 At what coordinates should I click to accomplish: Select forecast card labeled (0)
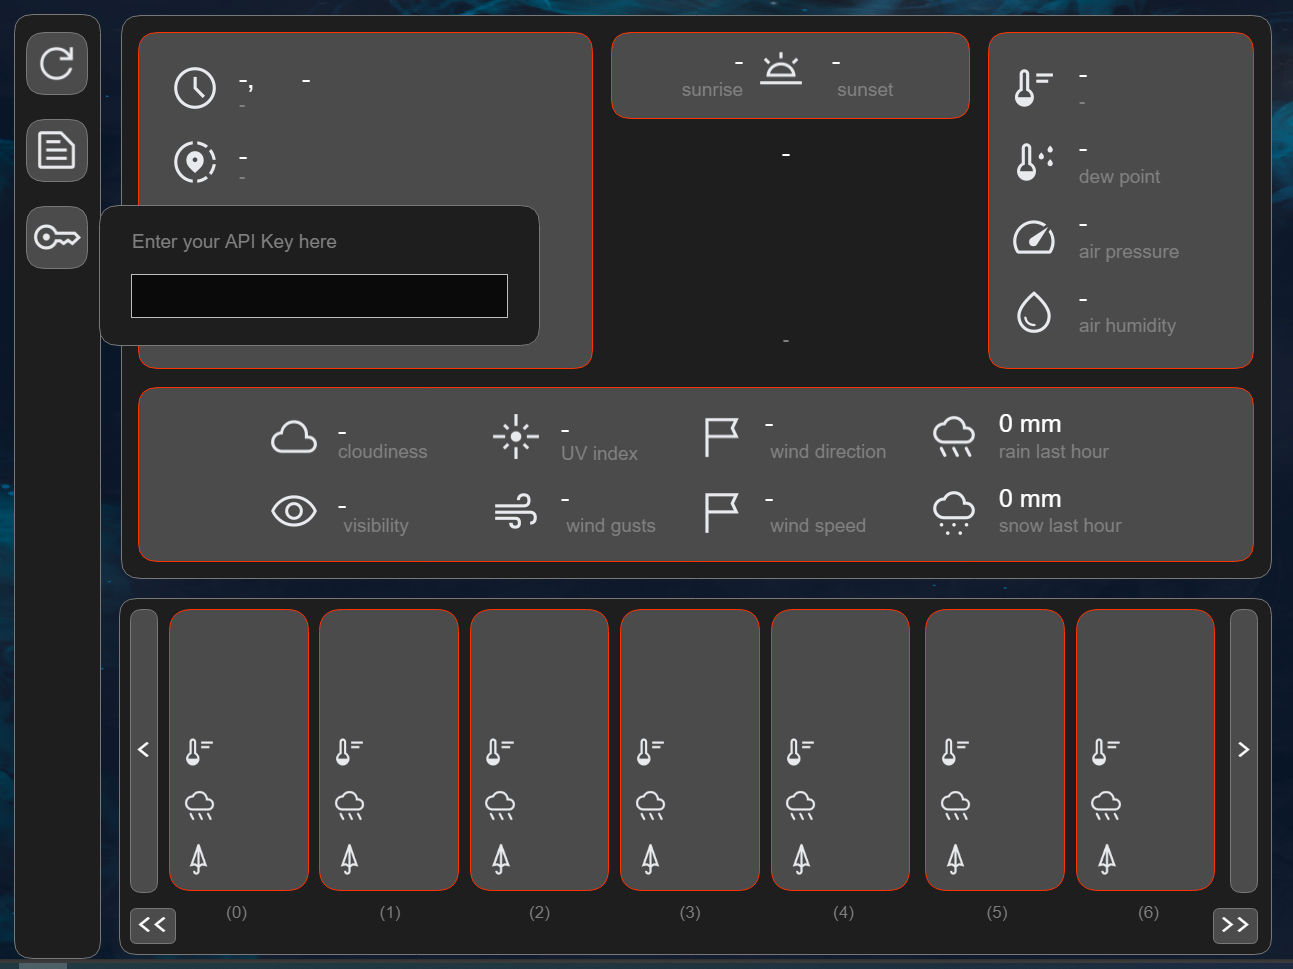coord(239,750)
